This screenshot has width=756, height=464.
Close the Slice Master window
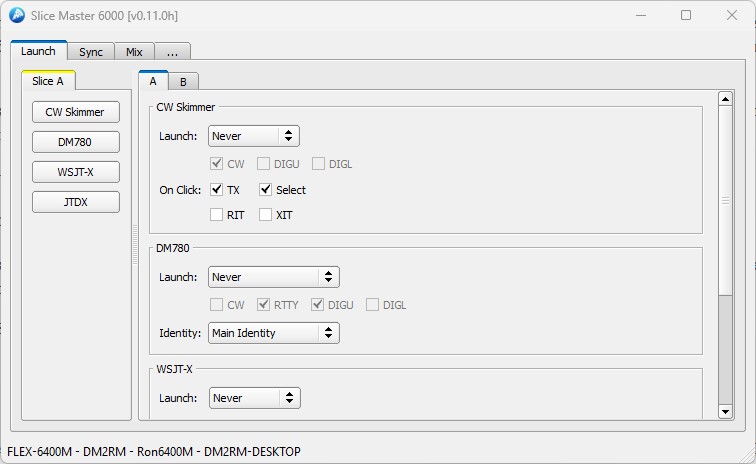click(x=731, y=15)
